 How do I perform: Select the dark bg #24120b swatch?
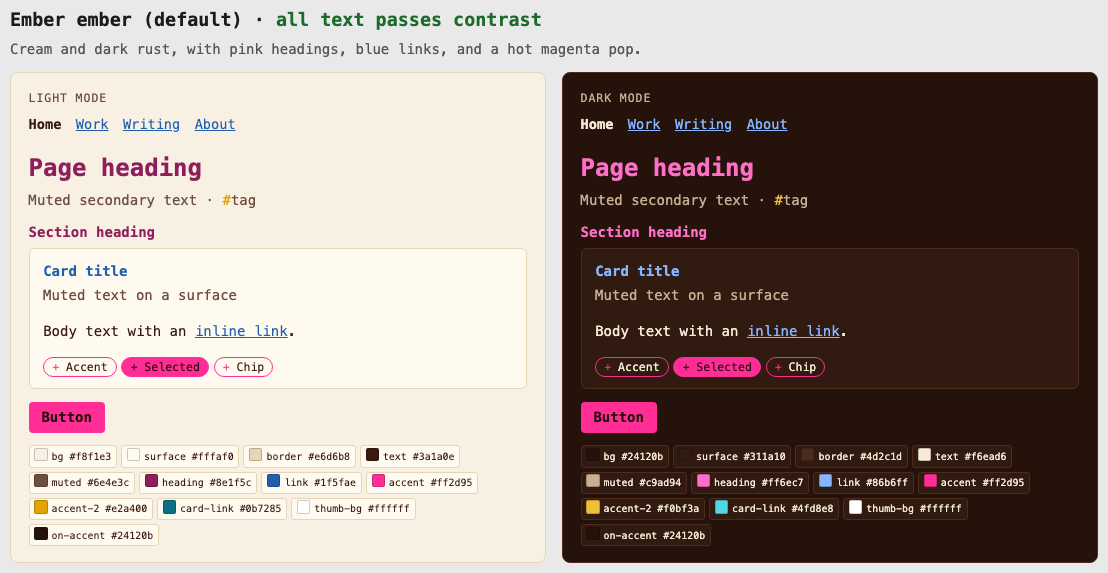[625, 456]
